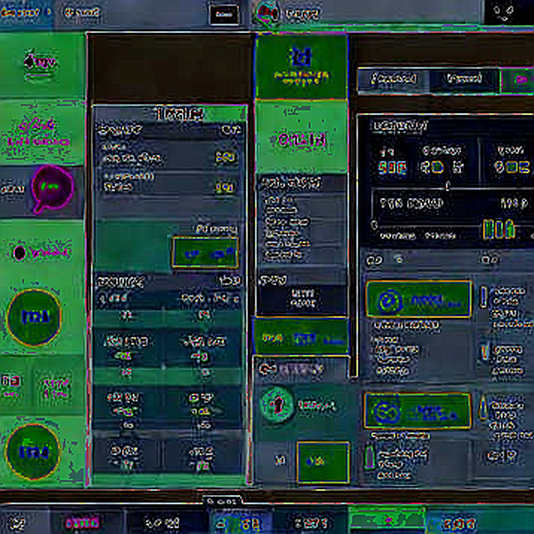This screenshot has width=534, height=534.
Task: Click the upper yellow-ringed green circle badge
Action: tap(34, 317)
